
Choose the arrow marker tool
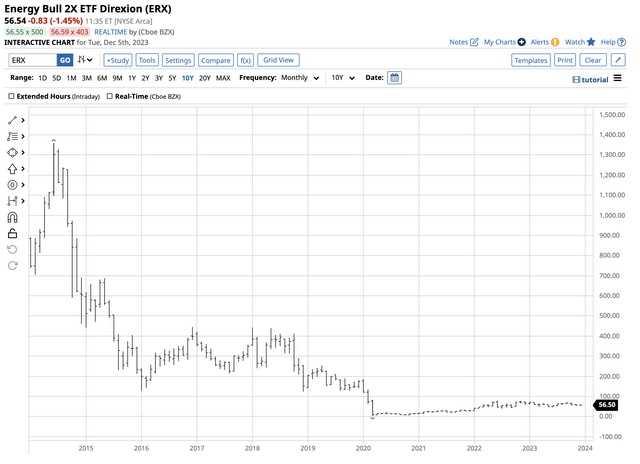pos(12,169)
